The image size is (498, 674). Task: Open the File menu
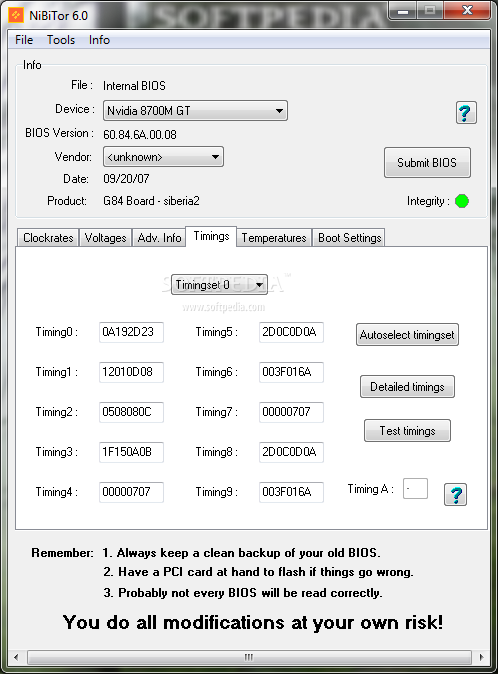[24, 40]
